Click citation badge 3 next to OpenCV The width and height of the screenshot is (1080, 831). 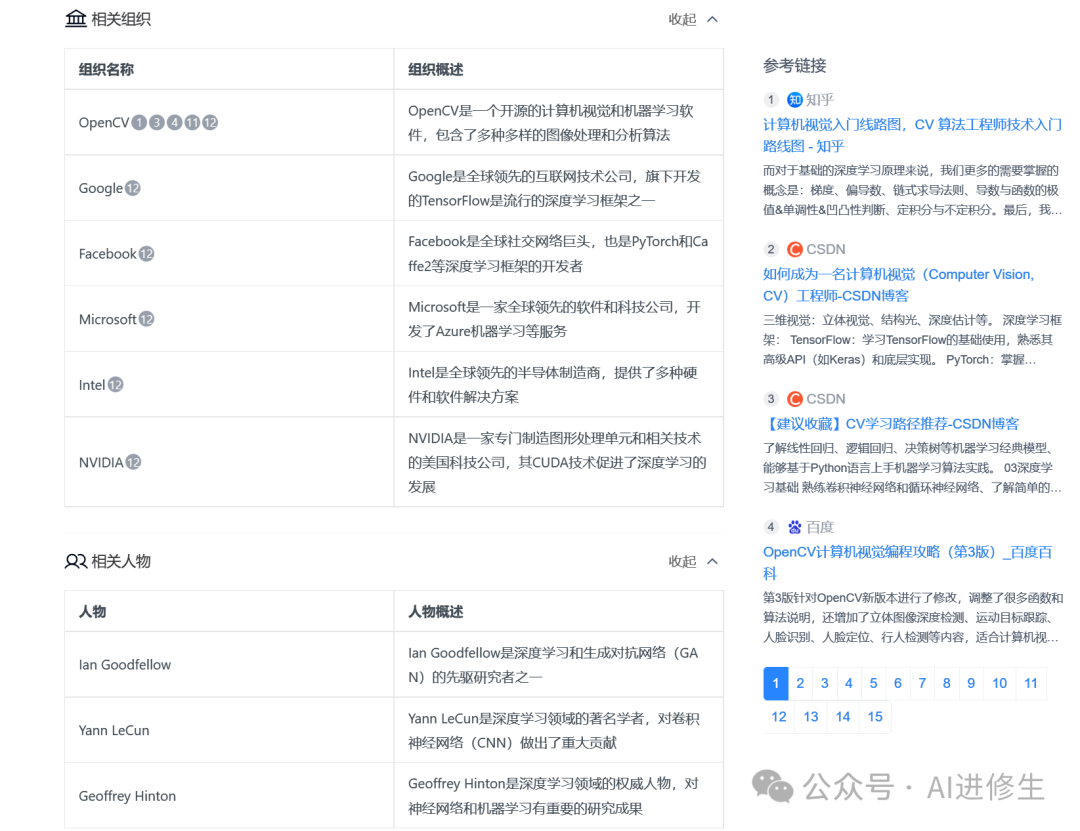[157, 123]
